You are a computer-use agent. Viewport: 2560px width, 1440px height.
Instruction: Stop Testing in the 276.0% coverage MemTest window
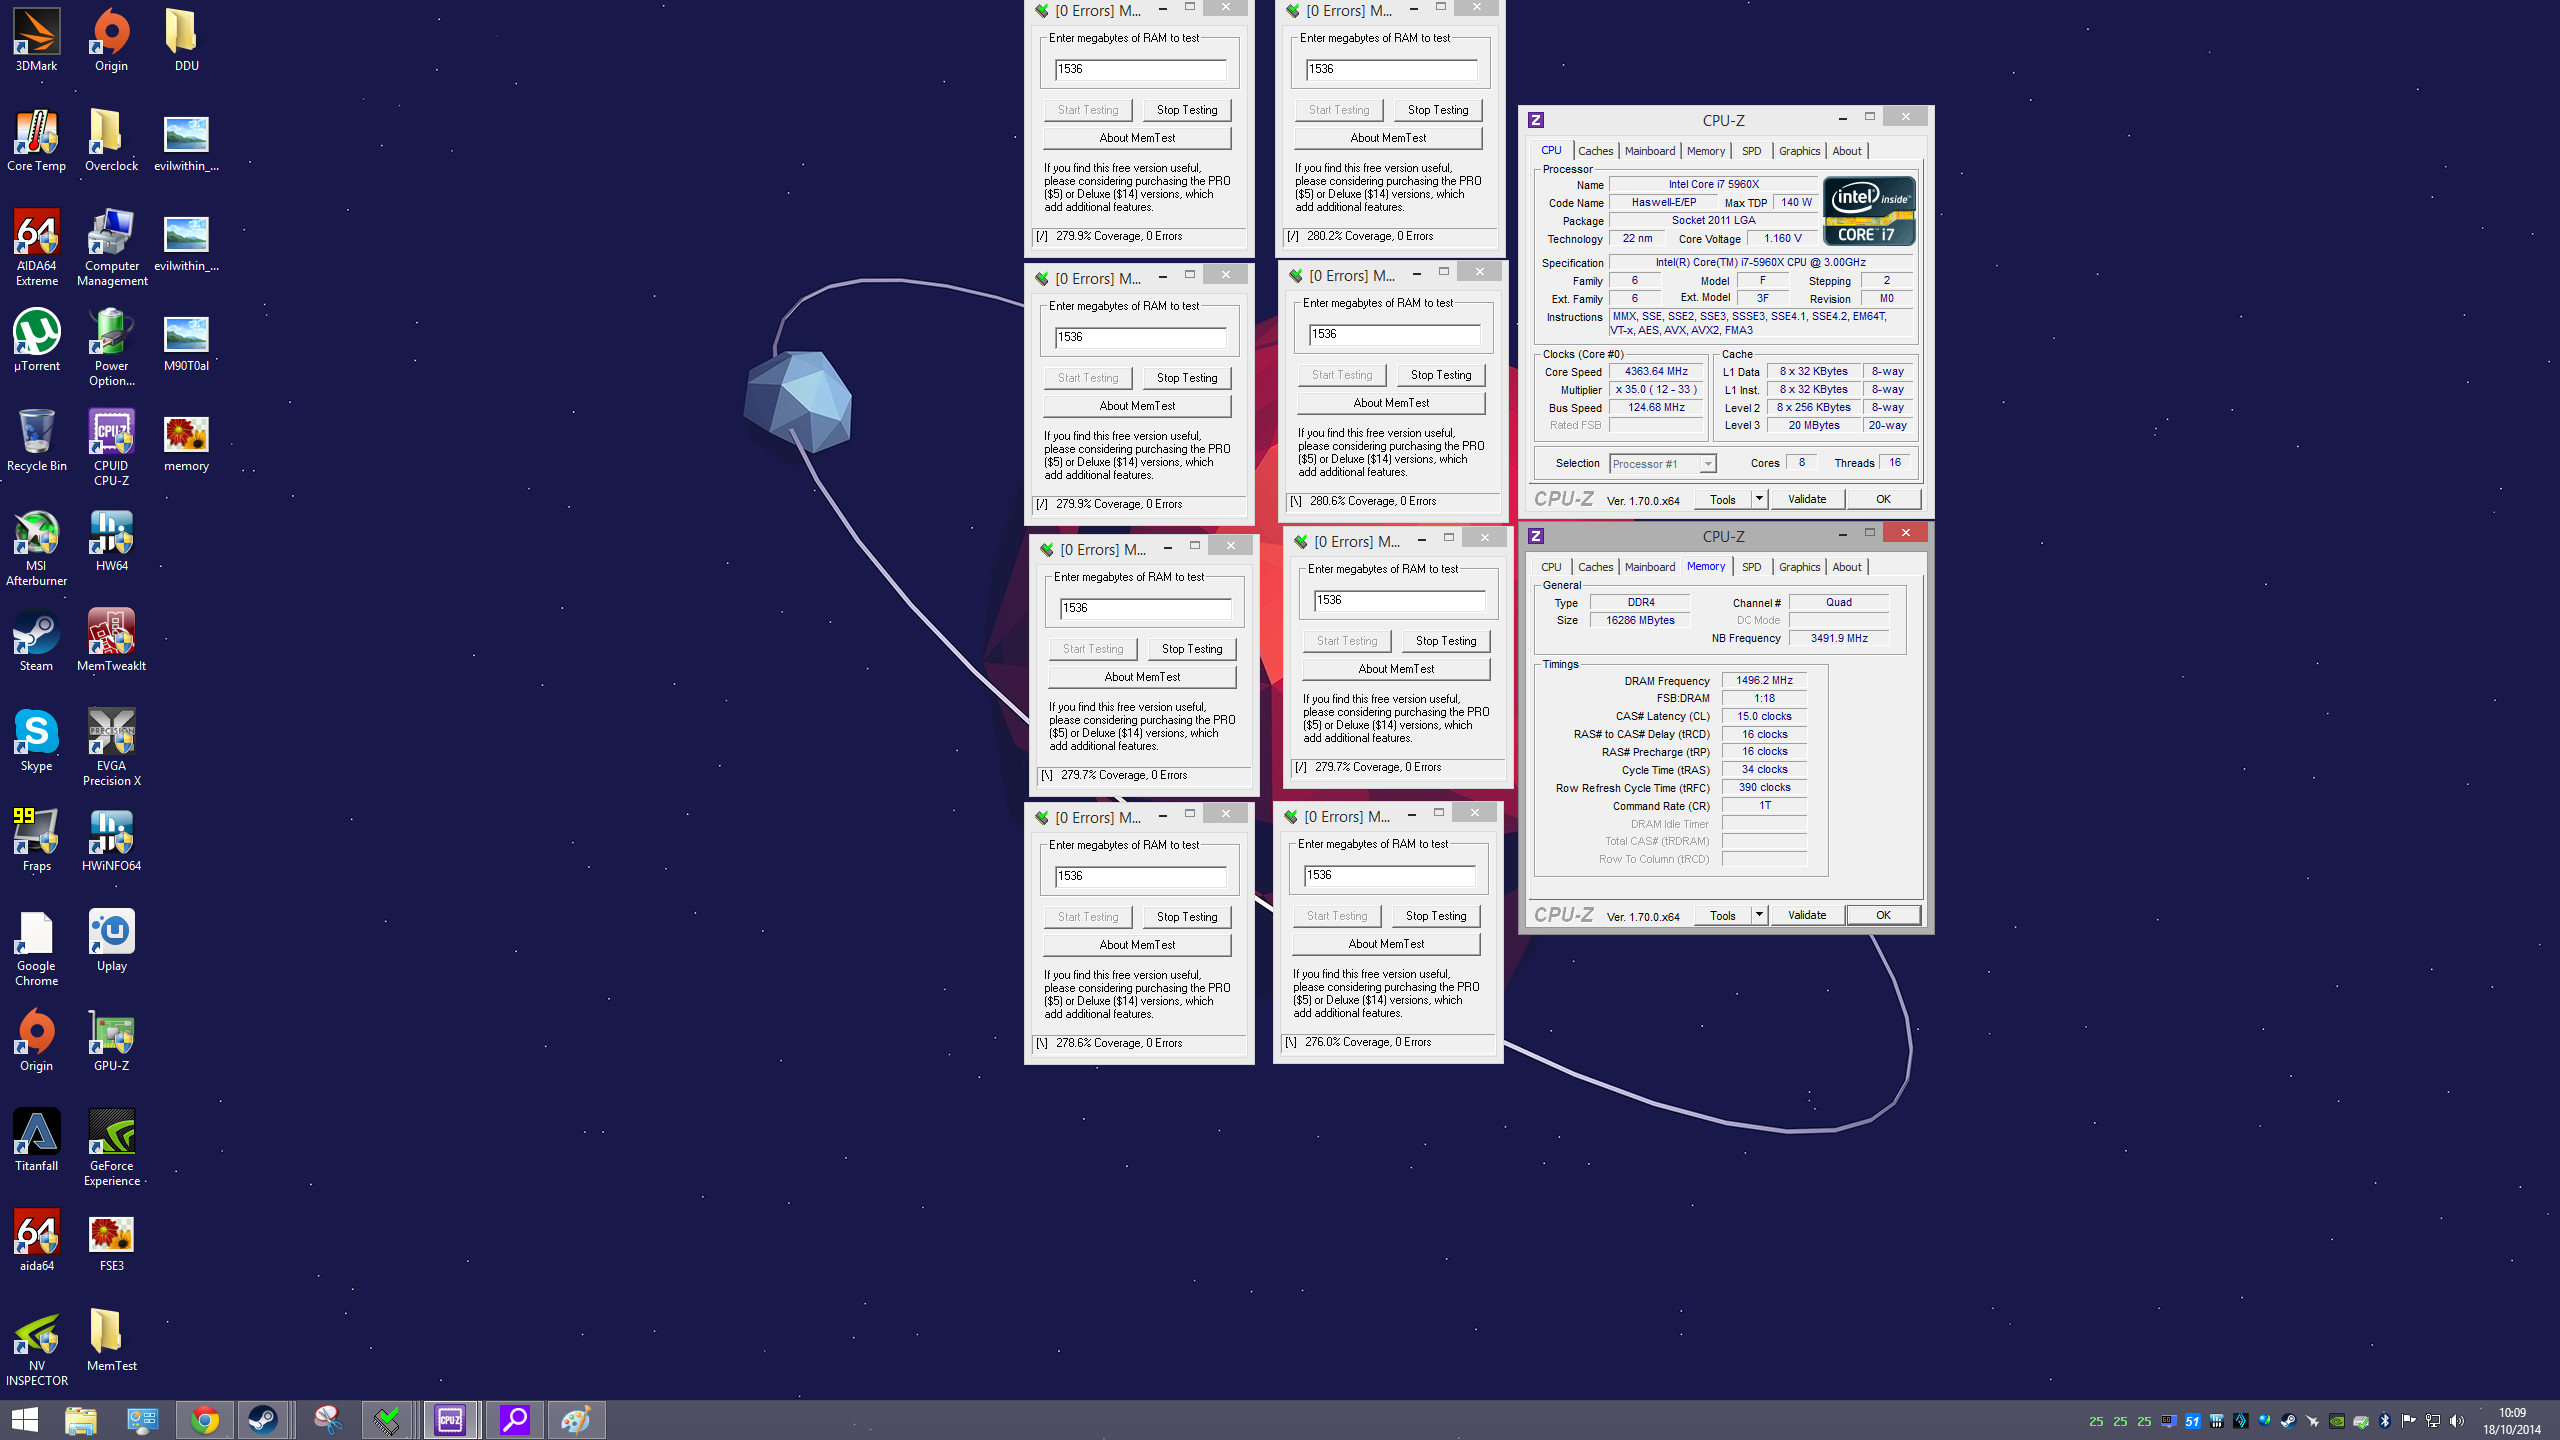tap(1436, 916)
